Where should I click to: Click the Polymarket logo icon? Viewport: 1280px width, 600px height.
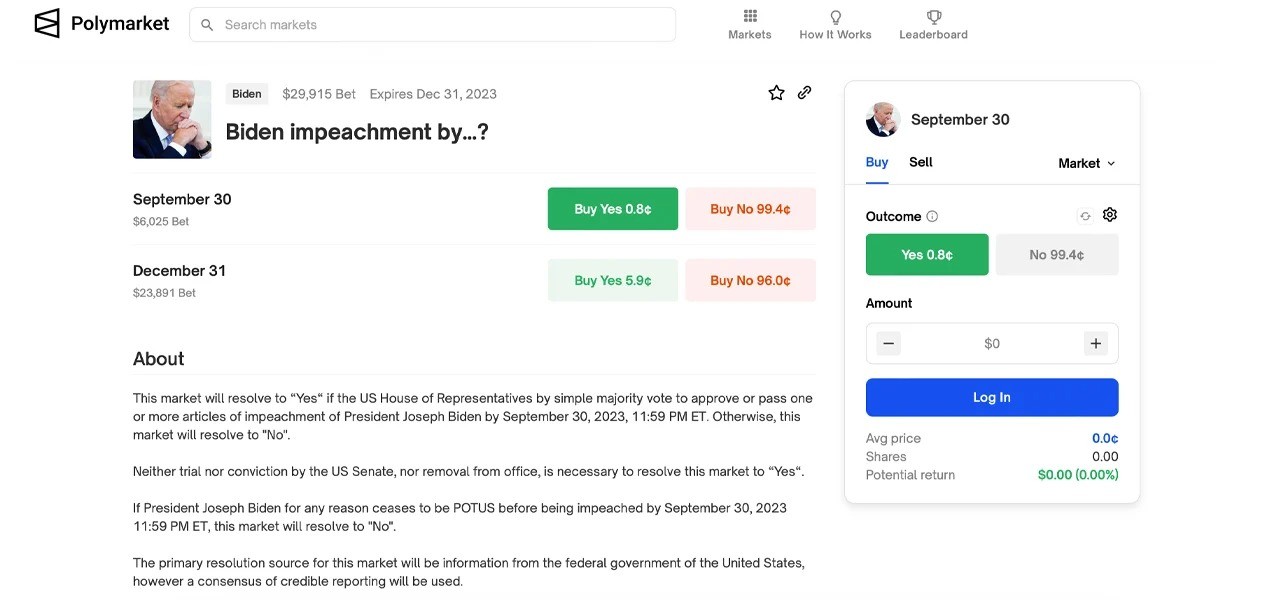47,23
